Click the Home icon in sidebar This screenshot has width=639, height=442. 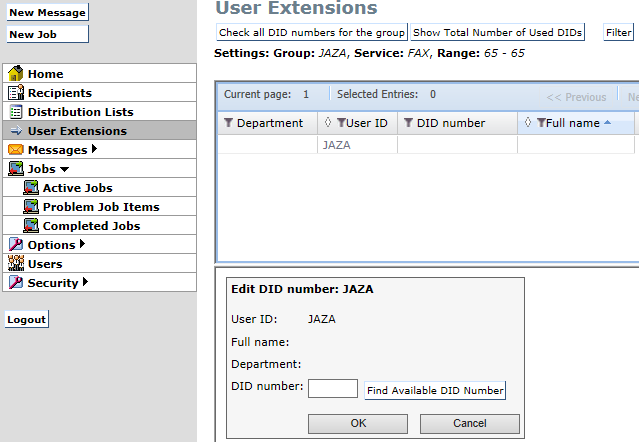click(x=15, y=74)
